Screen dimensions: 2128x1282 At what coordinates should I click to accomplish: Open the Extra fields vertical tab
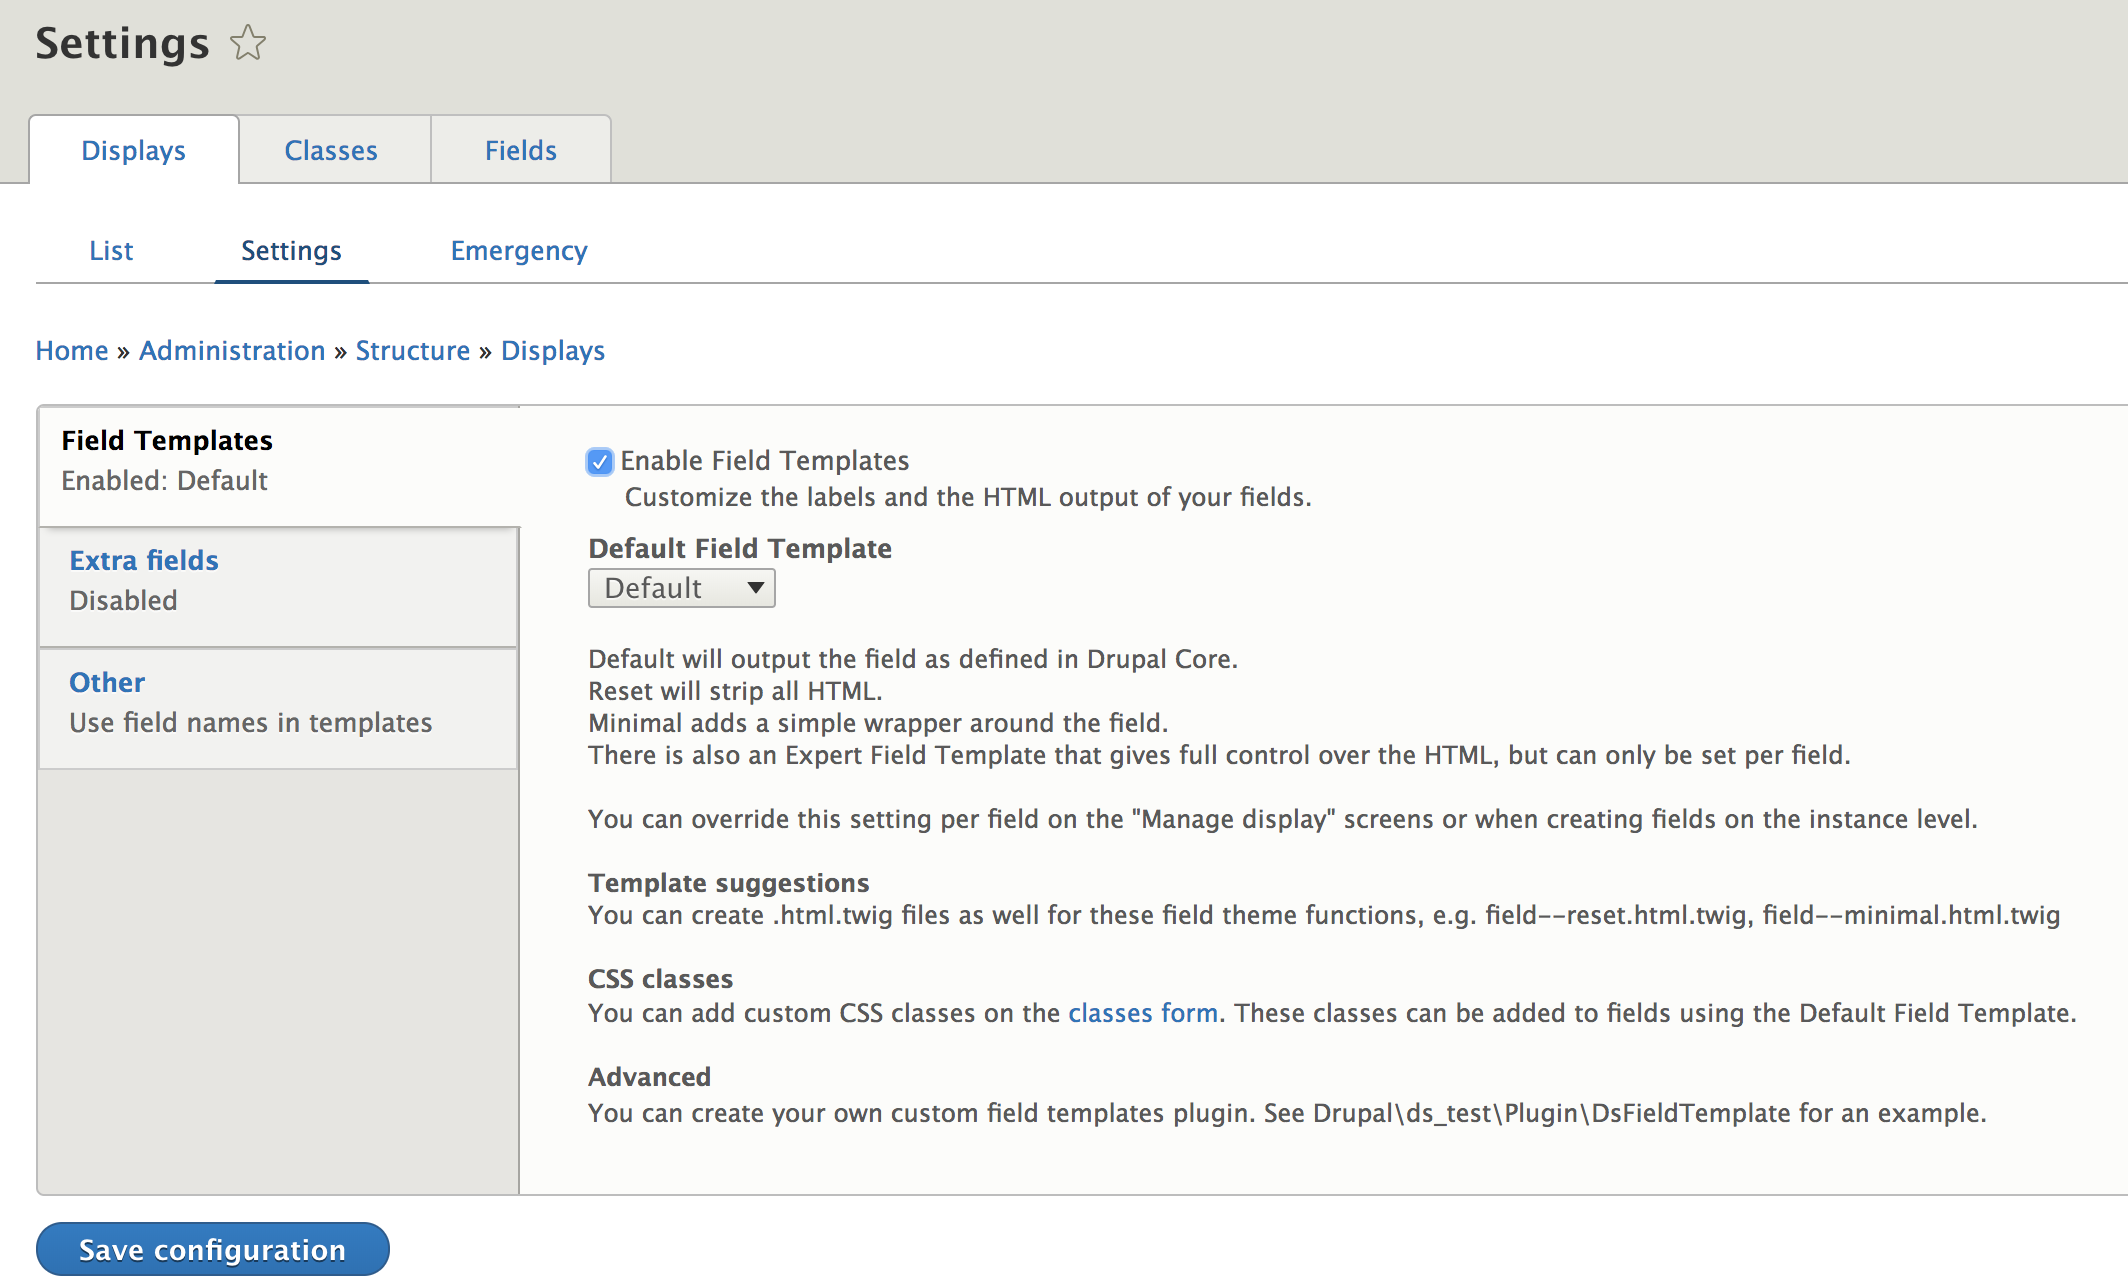pyautogui.click(x=144, y=561)
